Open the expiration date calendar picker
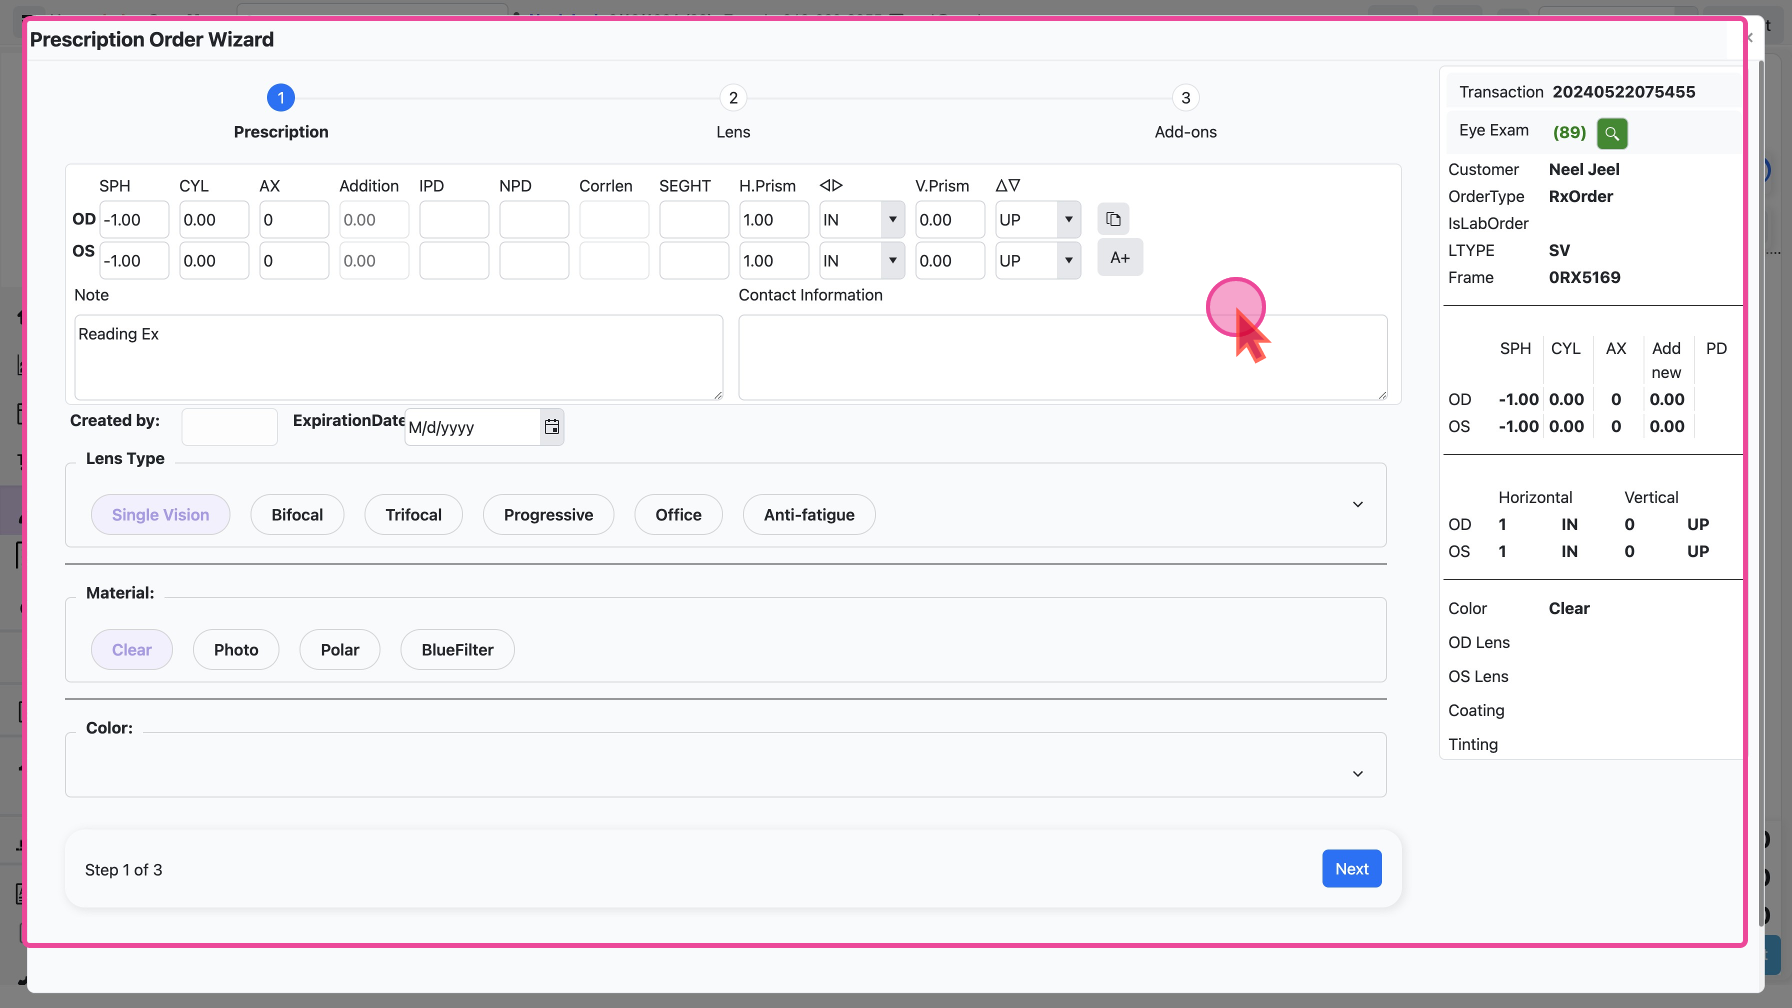Image resolution: width=1792 pixels, height=1008 pixels. click(x=551, y=427)
